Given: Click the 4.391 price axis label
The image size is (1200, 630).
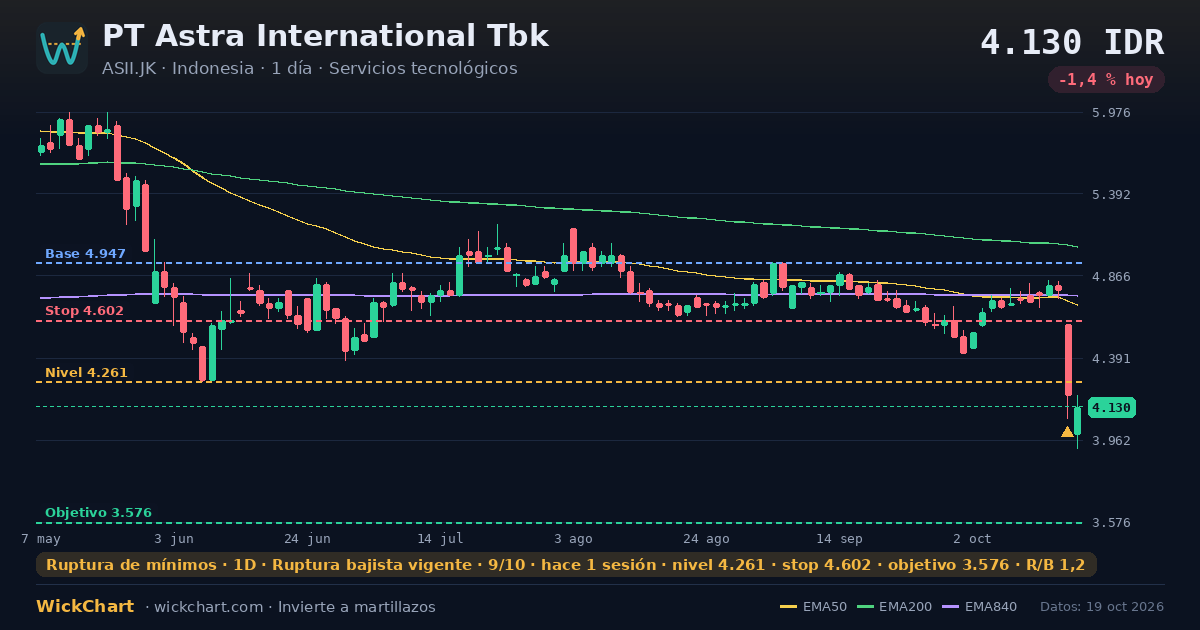Looking at the screenshot, I should click(x=1111, y=359).
